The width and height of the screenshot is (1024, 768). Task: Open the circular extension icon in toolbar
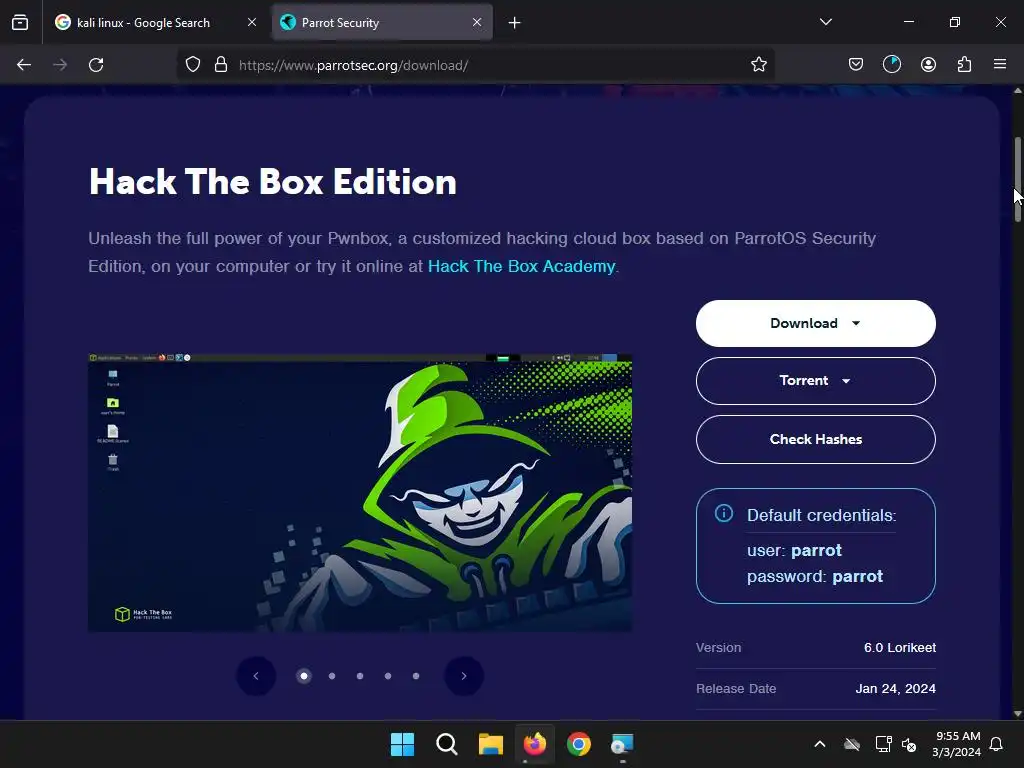[x=891, y=65]
